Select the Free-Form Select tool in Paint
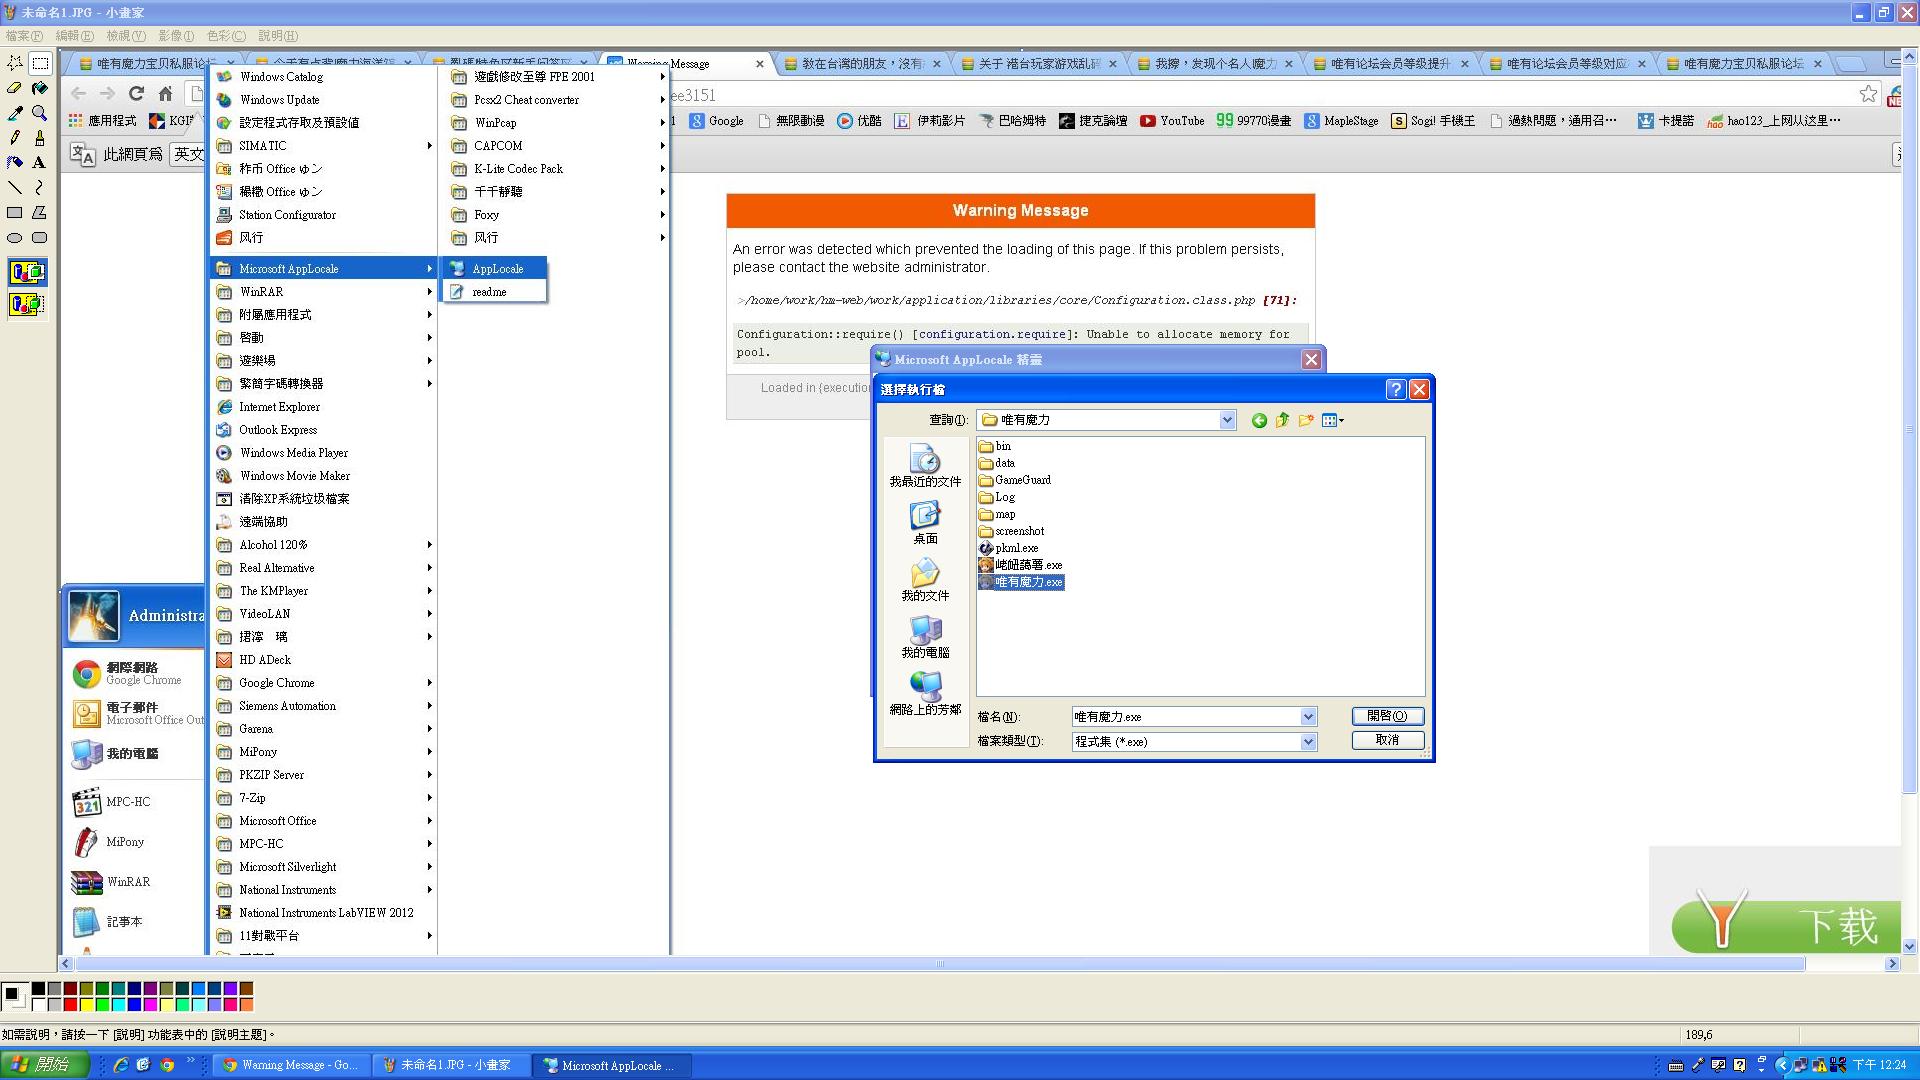 pyautogui.click(x=15, y=63)
